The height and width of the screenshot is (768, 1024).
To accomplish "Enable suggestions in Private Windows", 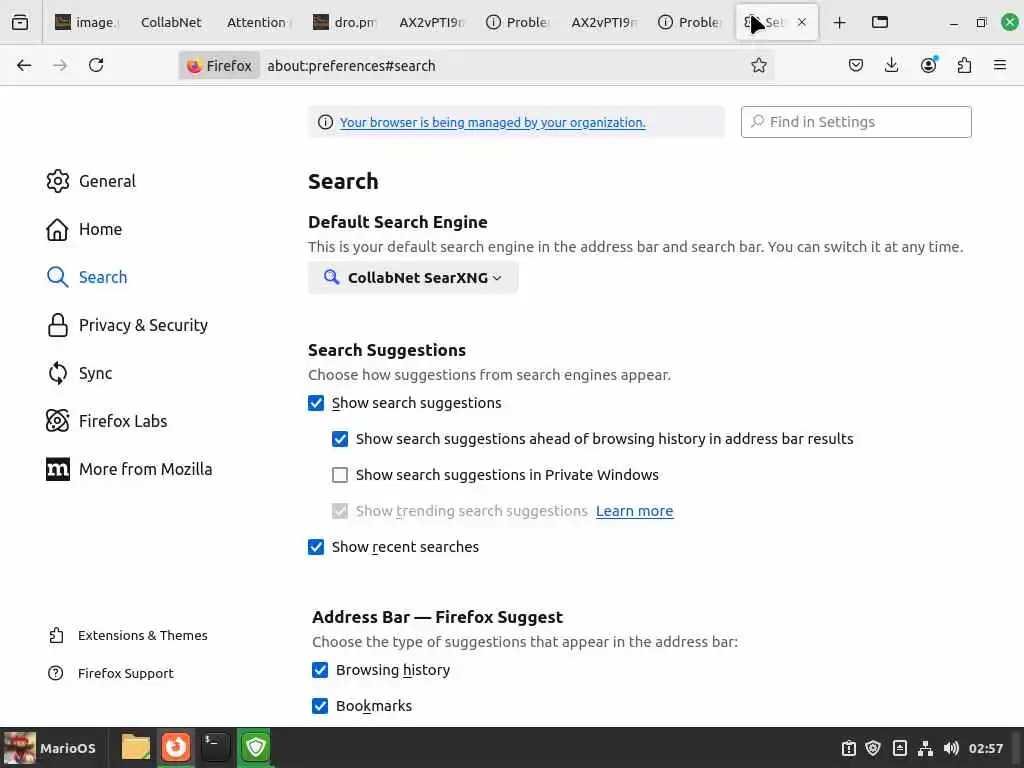I will (x=340, y=475).
